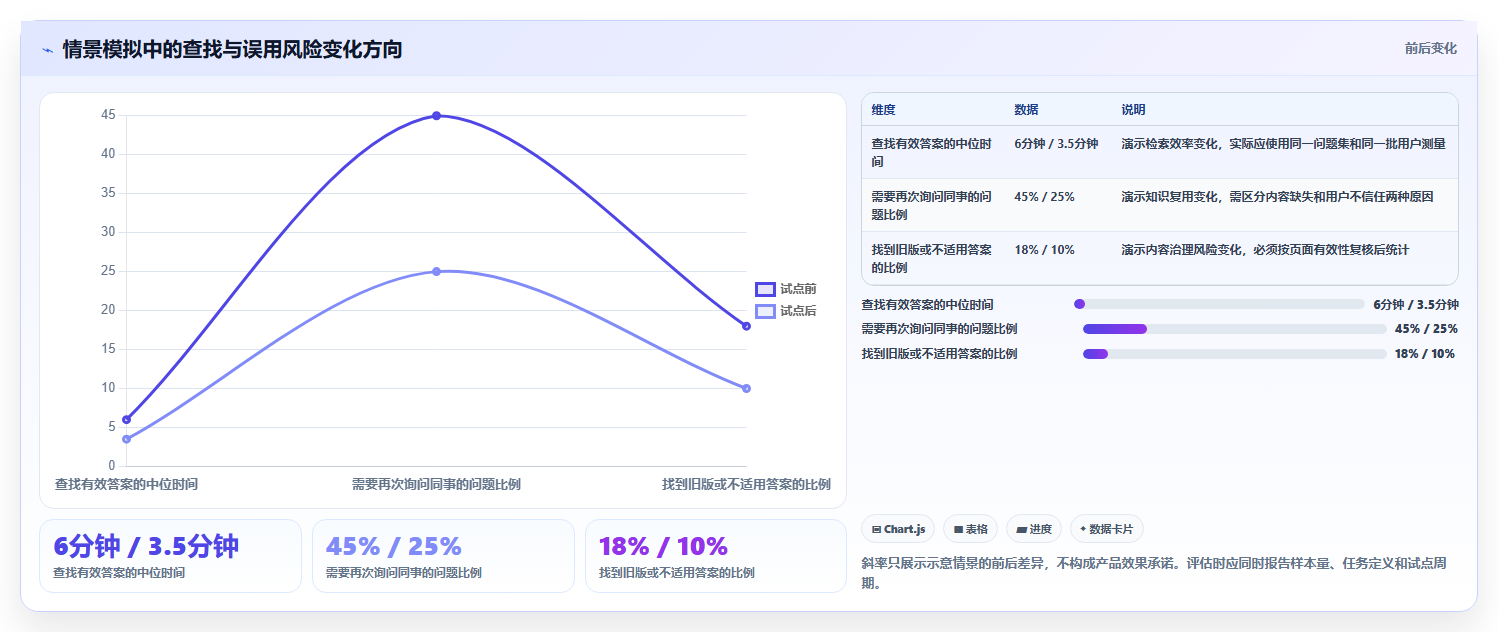Select the Chart.js tag chip
Viewport: 1498px width, 632px height.
pos(898,529)
